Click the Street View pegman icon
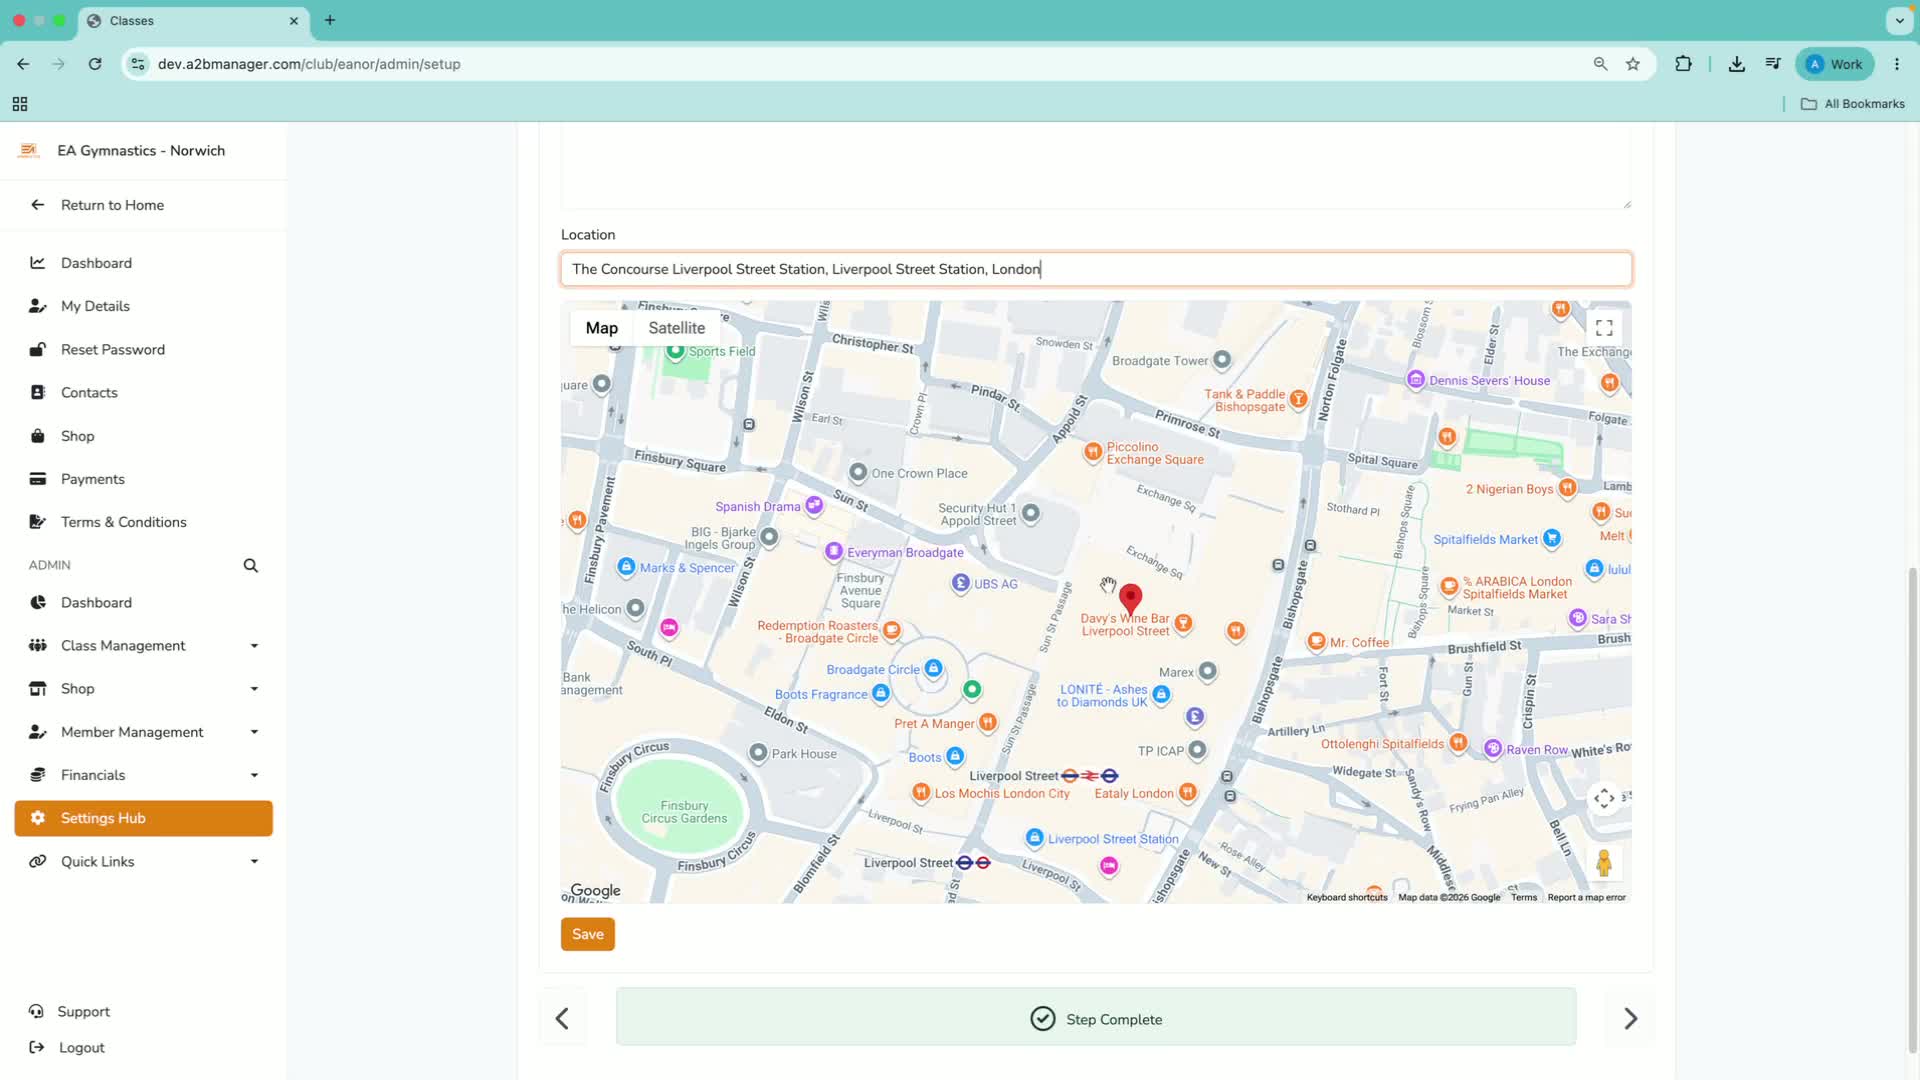This screenshot has height=1080, width=1920. click(1604, 863)
